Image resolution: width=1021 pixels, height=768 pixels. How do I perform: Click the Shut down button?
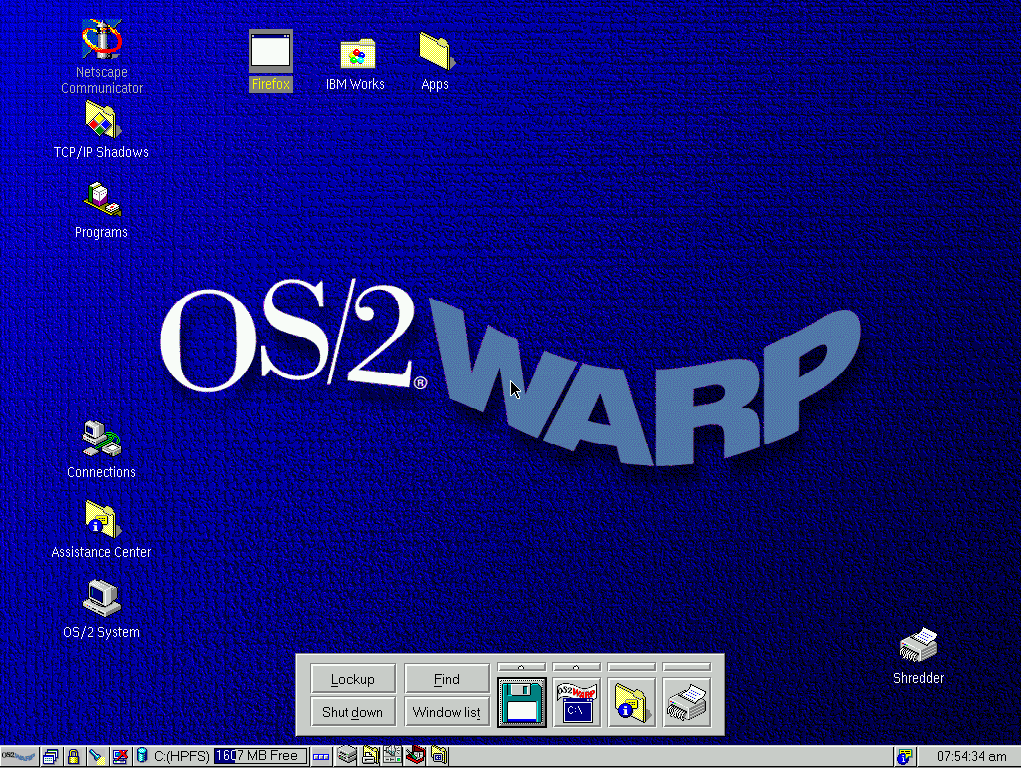click(353, 712)
